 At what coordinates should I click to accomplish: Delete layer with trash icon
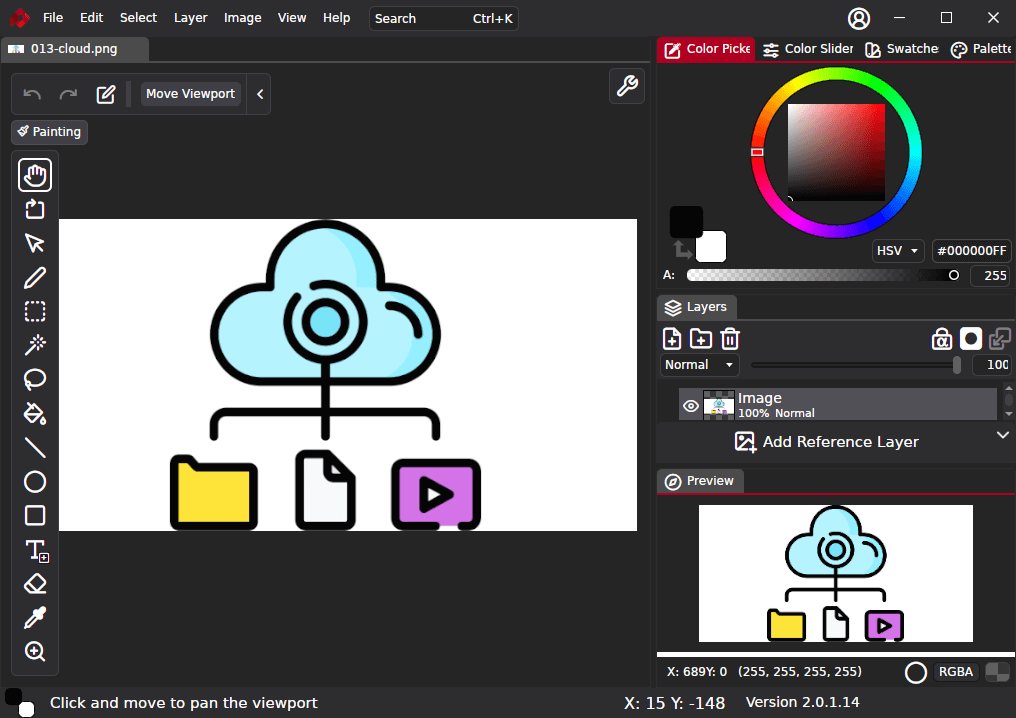(x=730, y=339)
